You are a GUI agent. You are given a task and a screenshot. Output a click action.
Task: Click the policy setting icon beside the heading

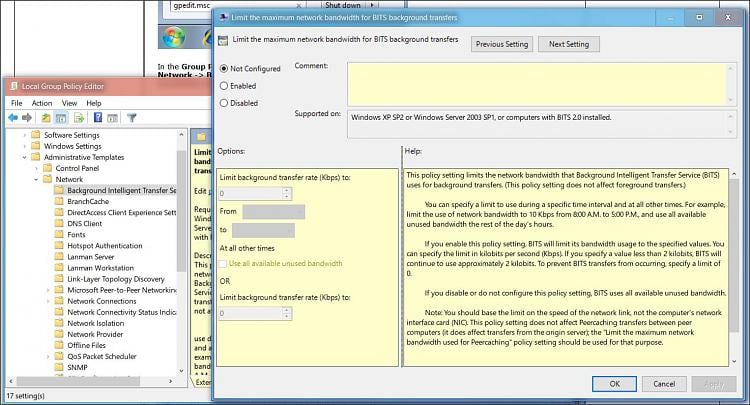point(223,40)
